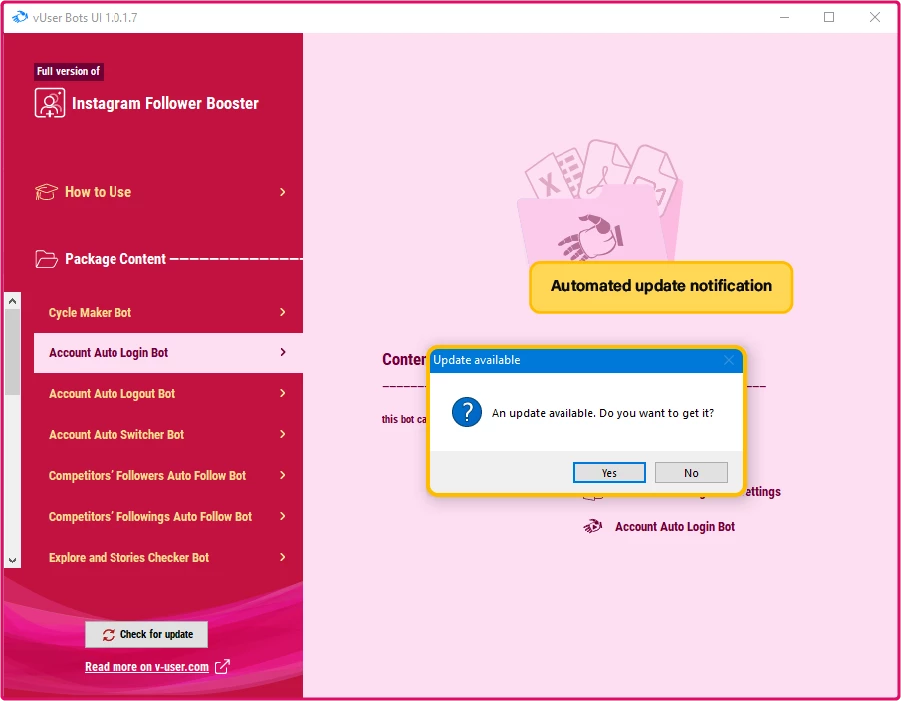This screenshot has height=701, width=901.
Task: Close the vUser Bots UI window
Action: point(875,17)
